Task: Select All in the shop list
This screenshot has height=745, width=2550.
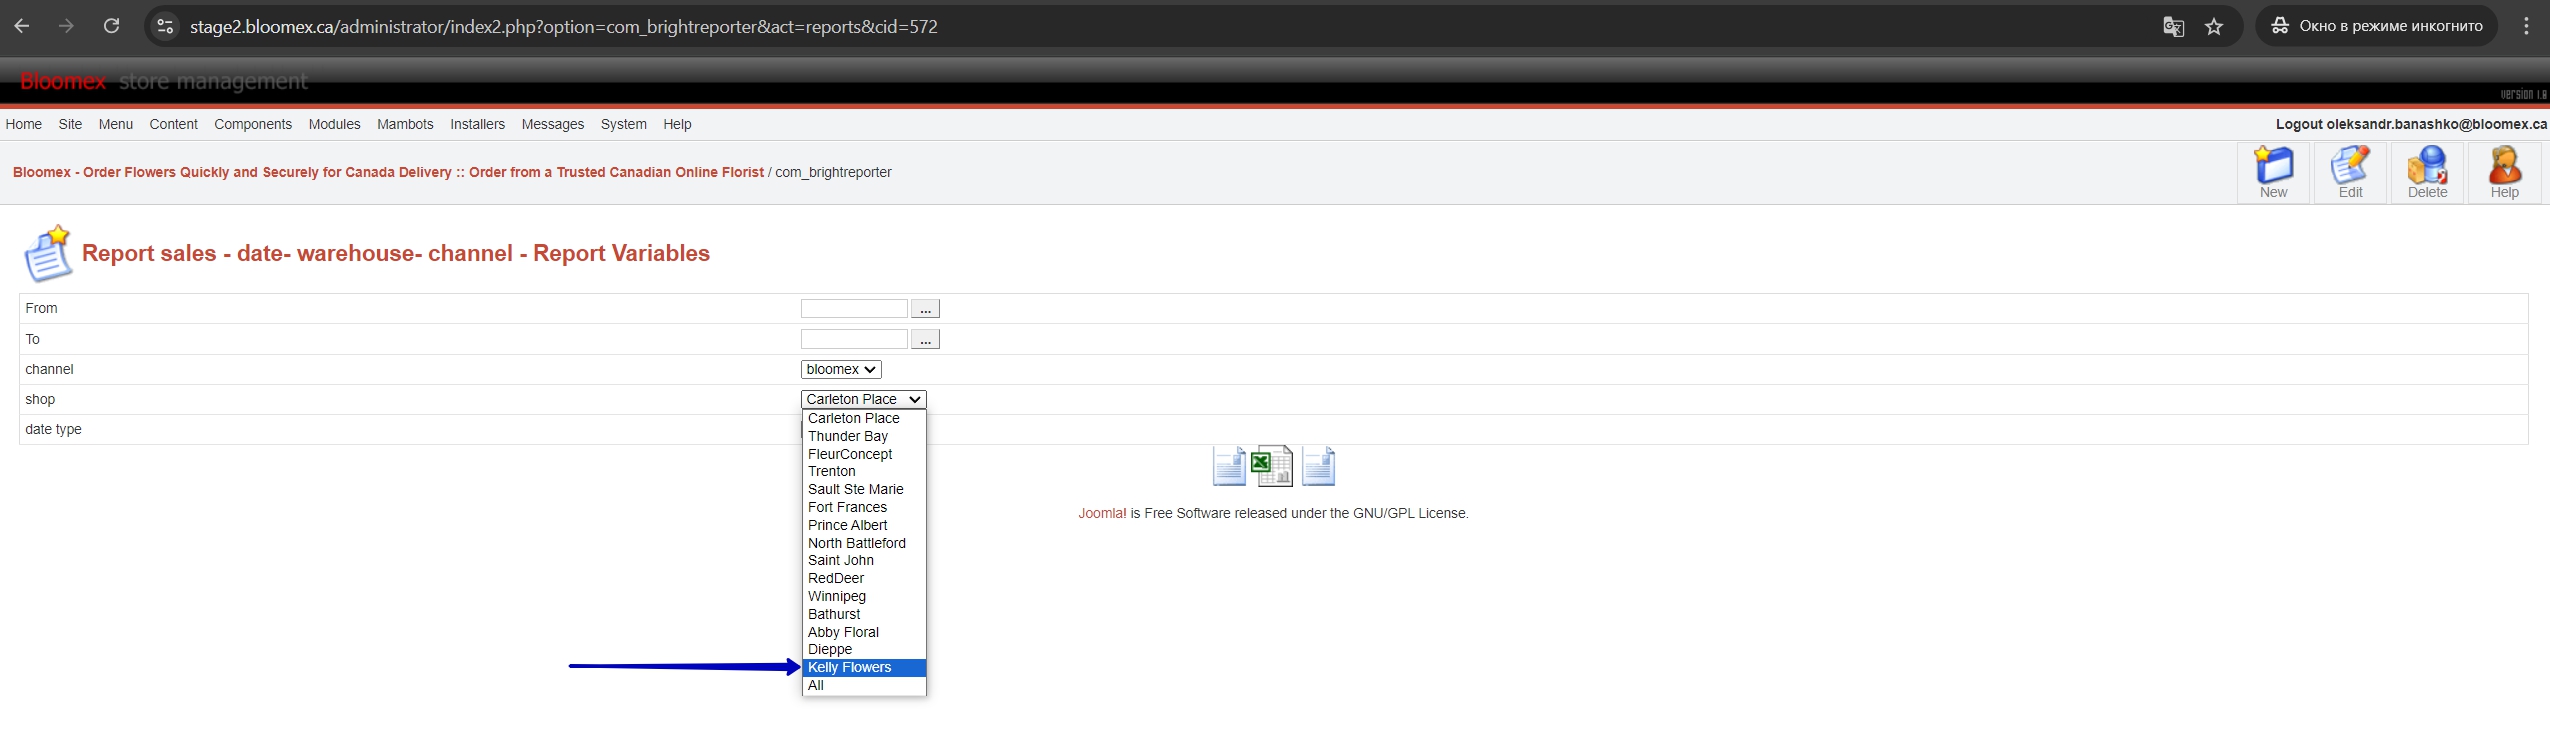Action: [x=864, y=685]
